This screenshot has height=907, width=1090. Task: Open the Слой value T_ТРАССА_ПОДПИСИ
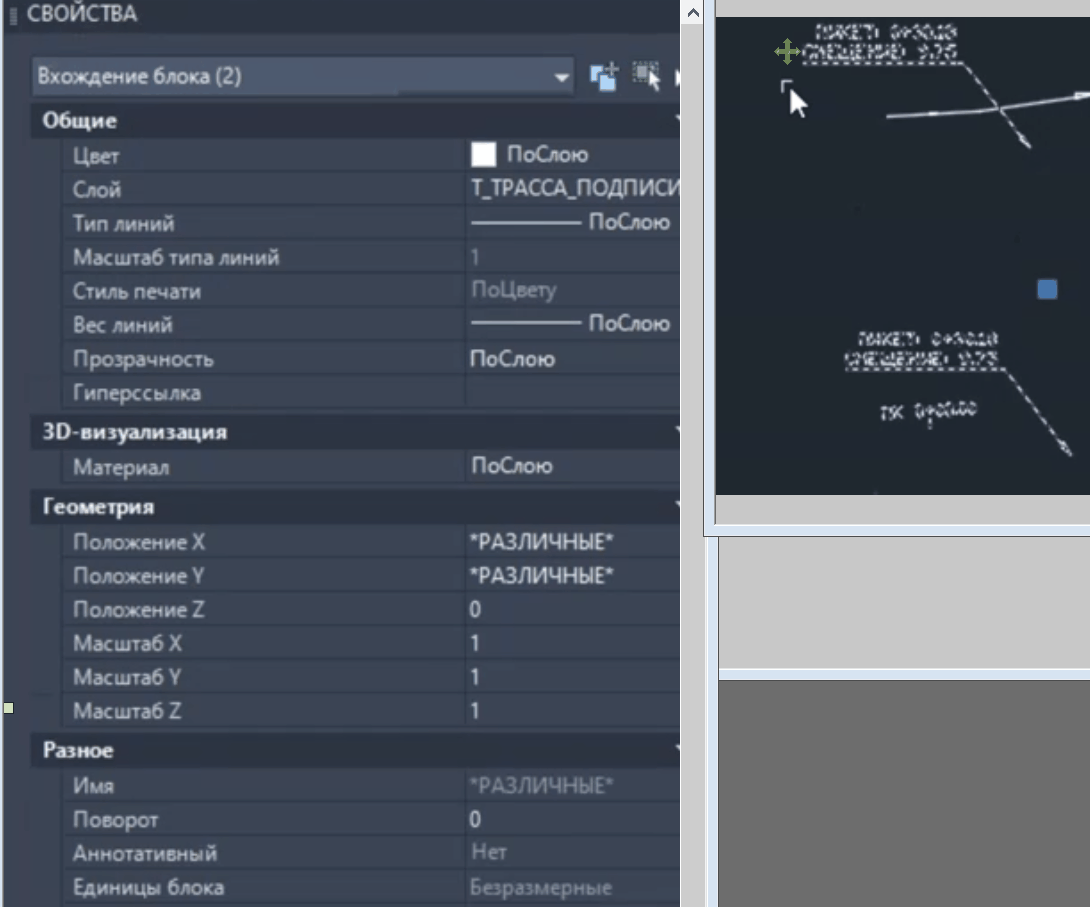coord(574,189)
